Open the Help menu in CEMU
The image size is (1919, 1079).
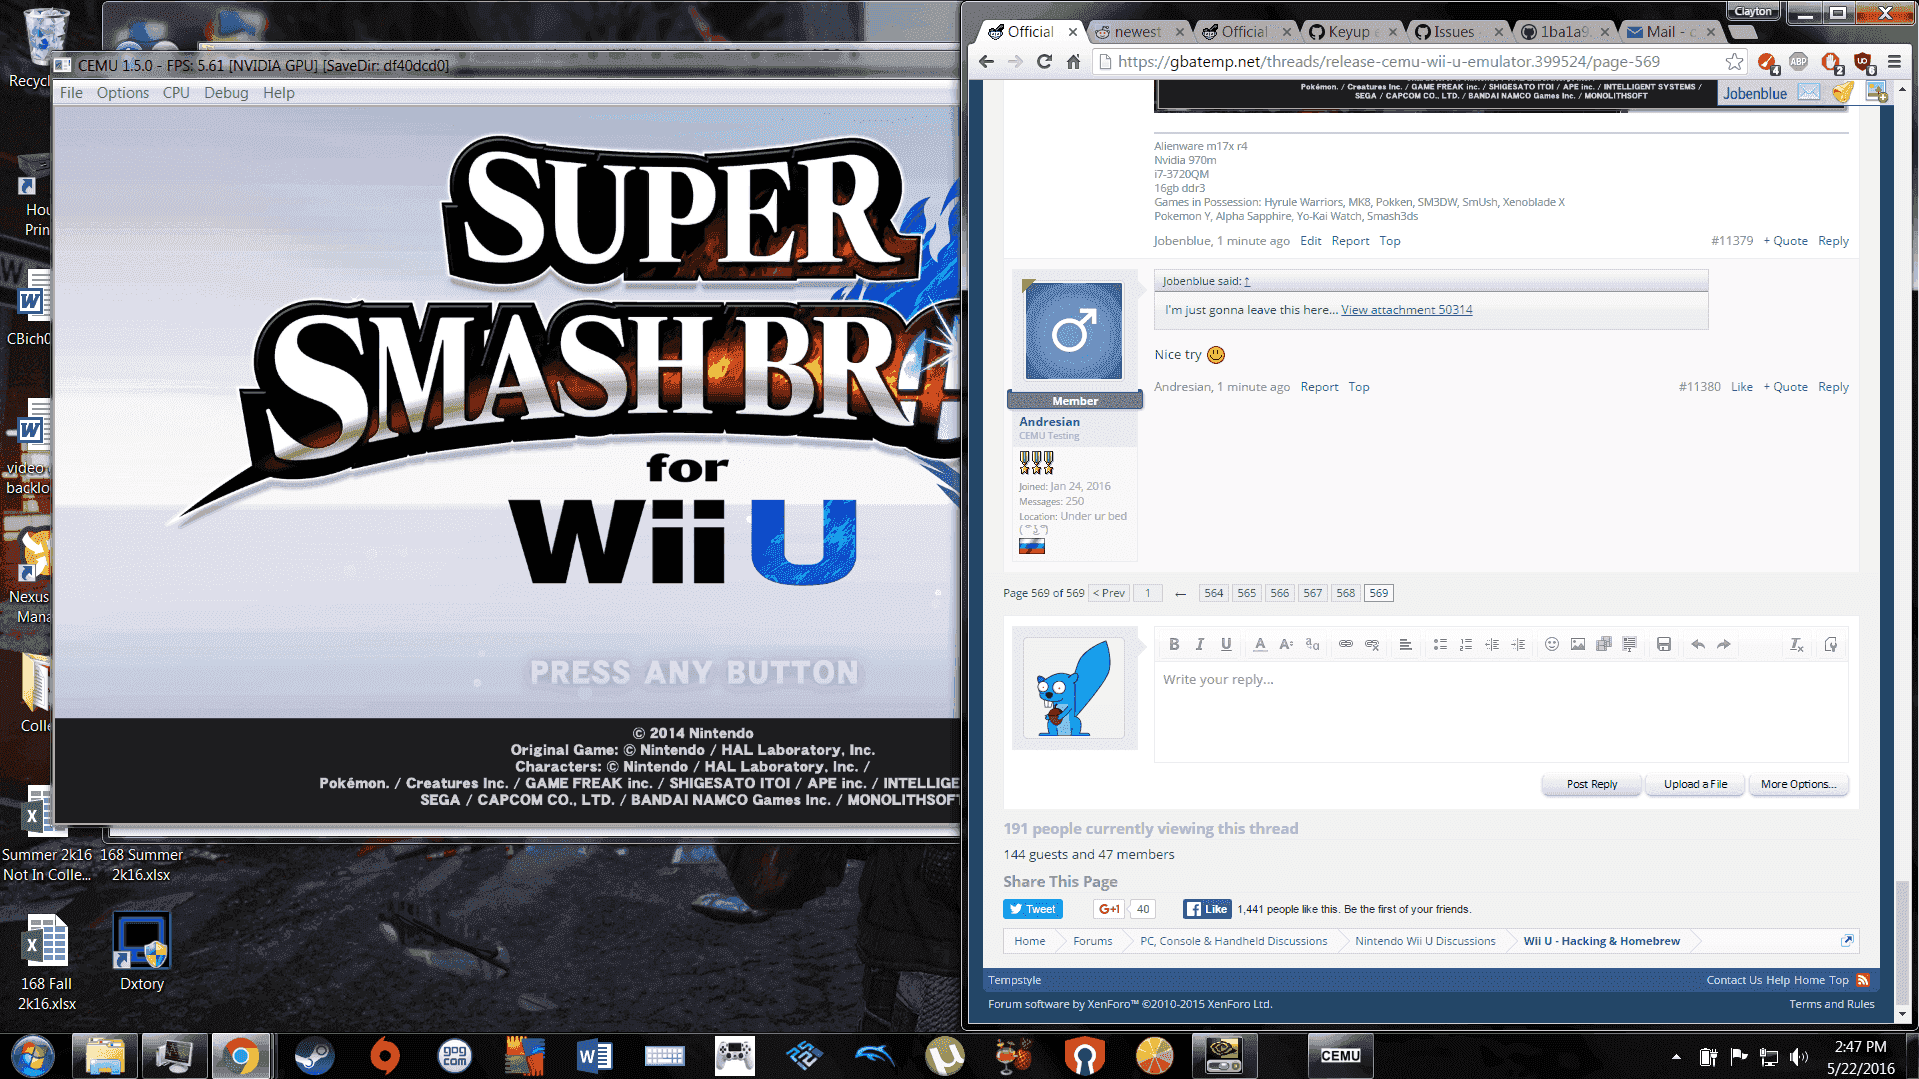pos(279,93)
